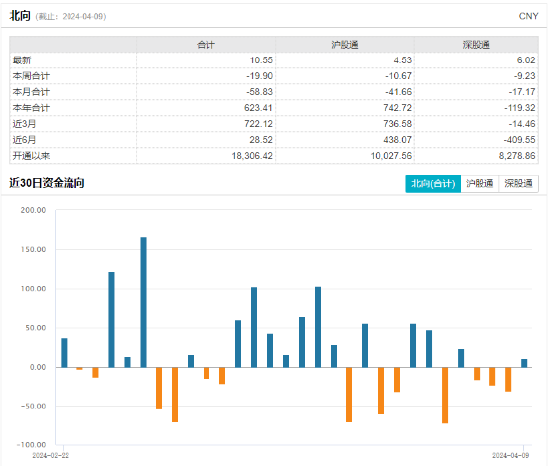Click the CNY currency label

[x=529, y=16]
